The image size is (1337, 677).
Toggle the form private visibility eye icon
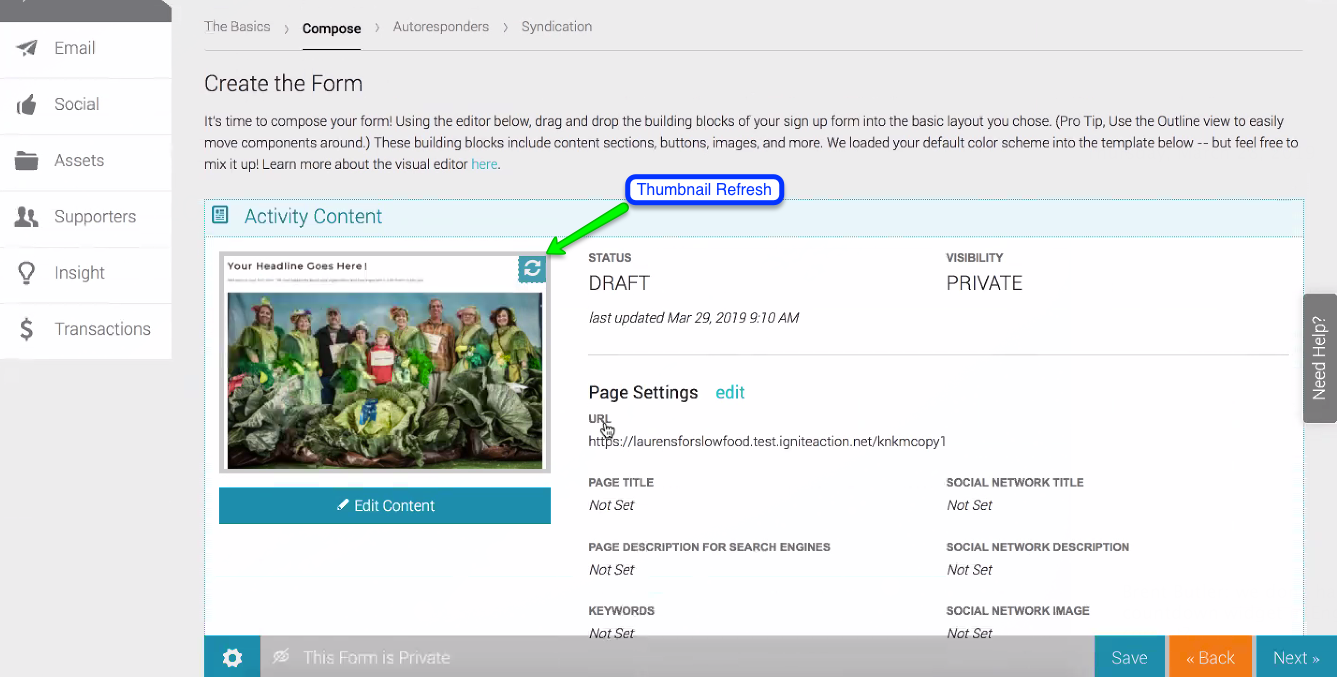pyautogui.click(x=282, y=657)
